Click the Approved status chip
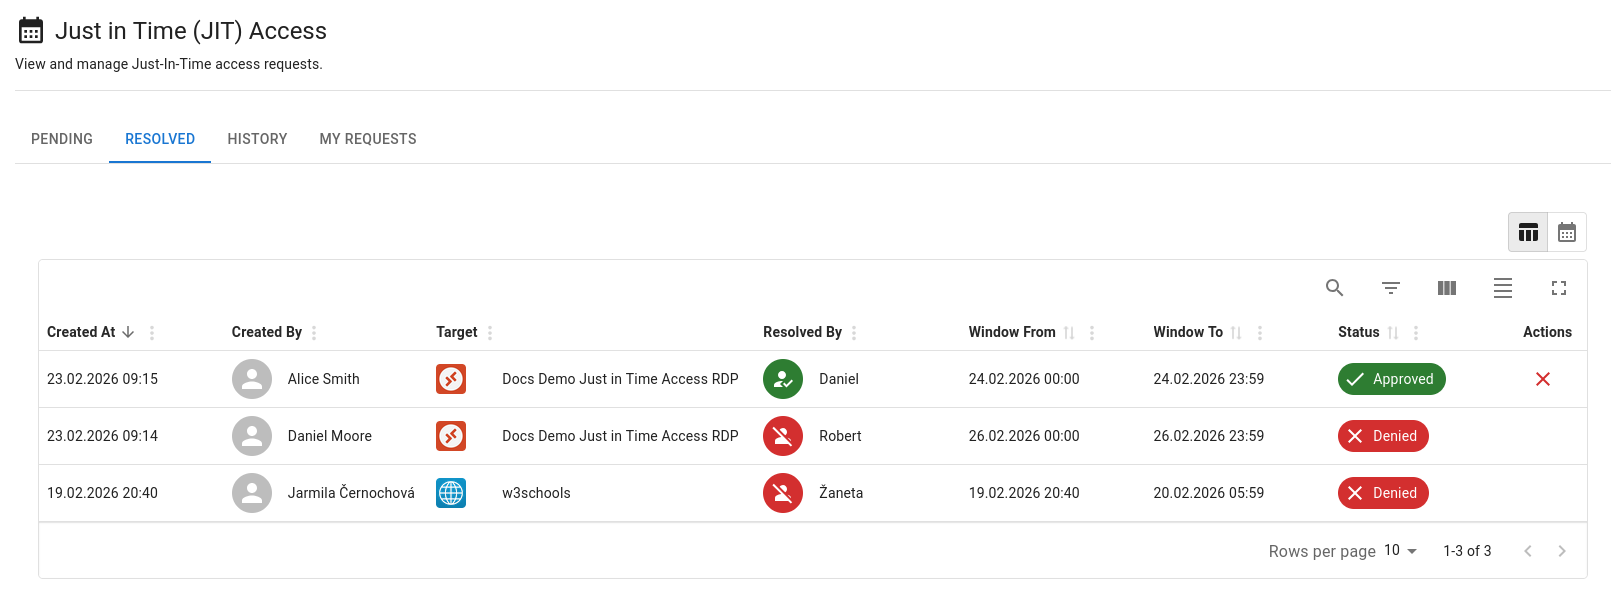Image resolution: width=1624 pixels, height=614 pixels. pos(1391,379)
